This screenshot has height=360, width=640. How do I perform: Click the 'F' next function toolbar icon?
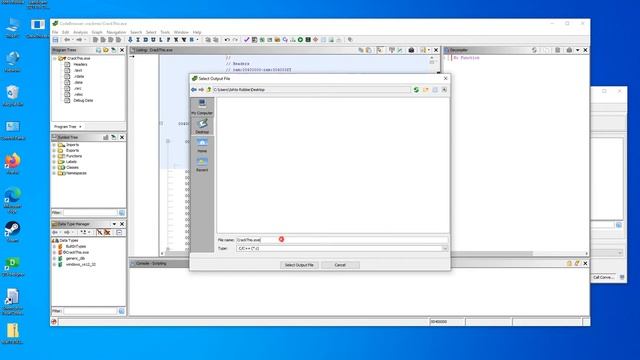click(169, 40)
